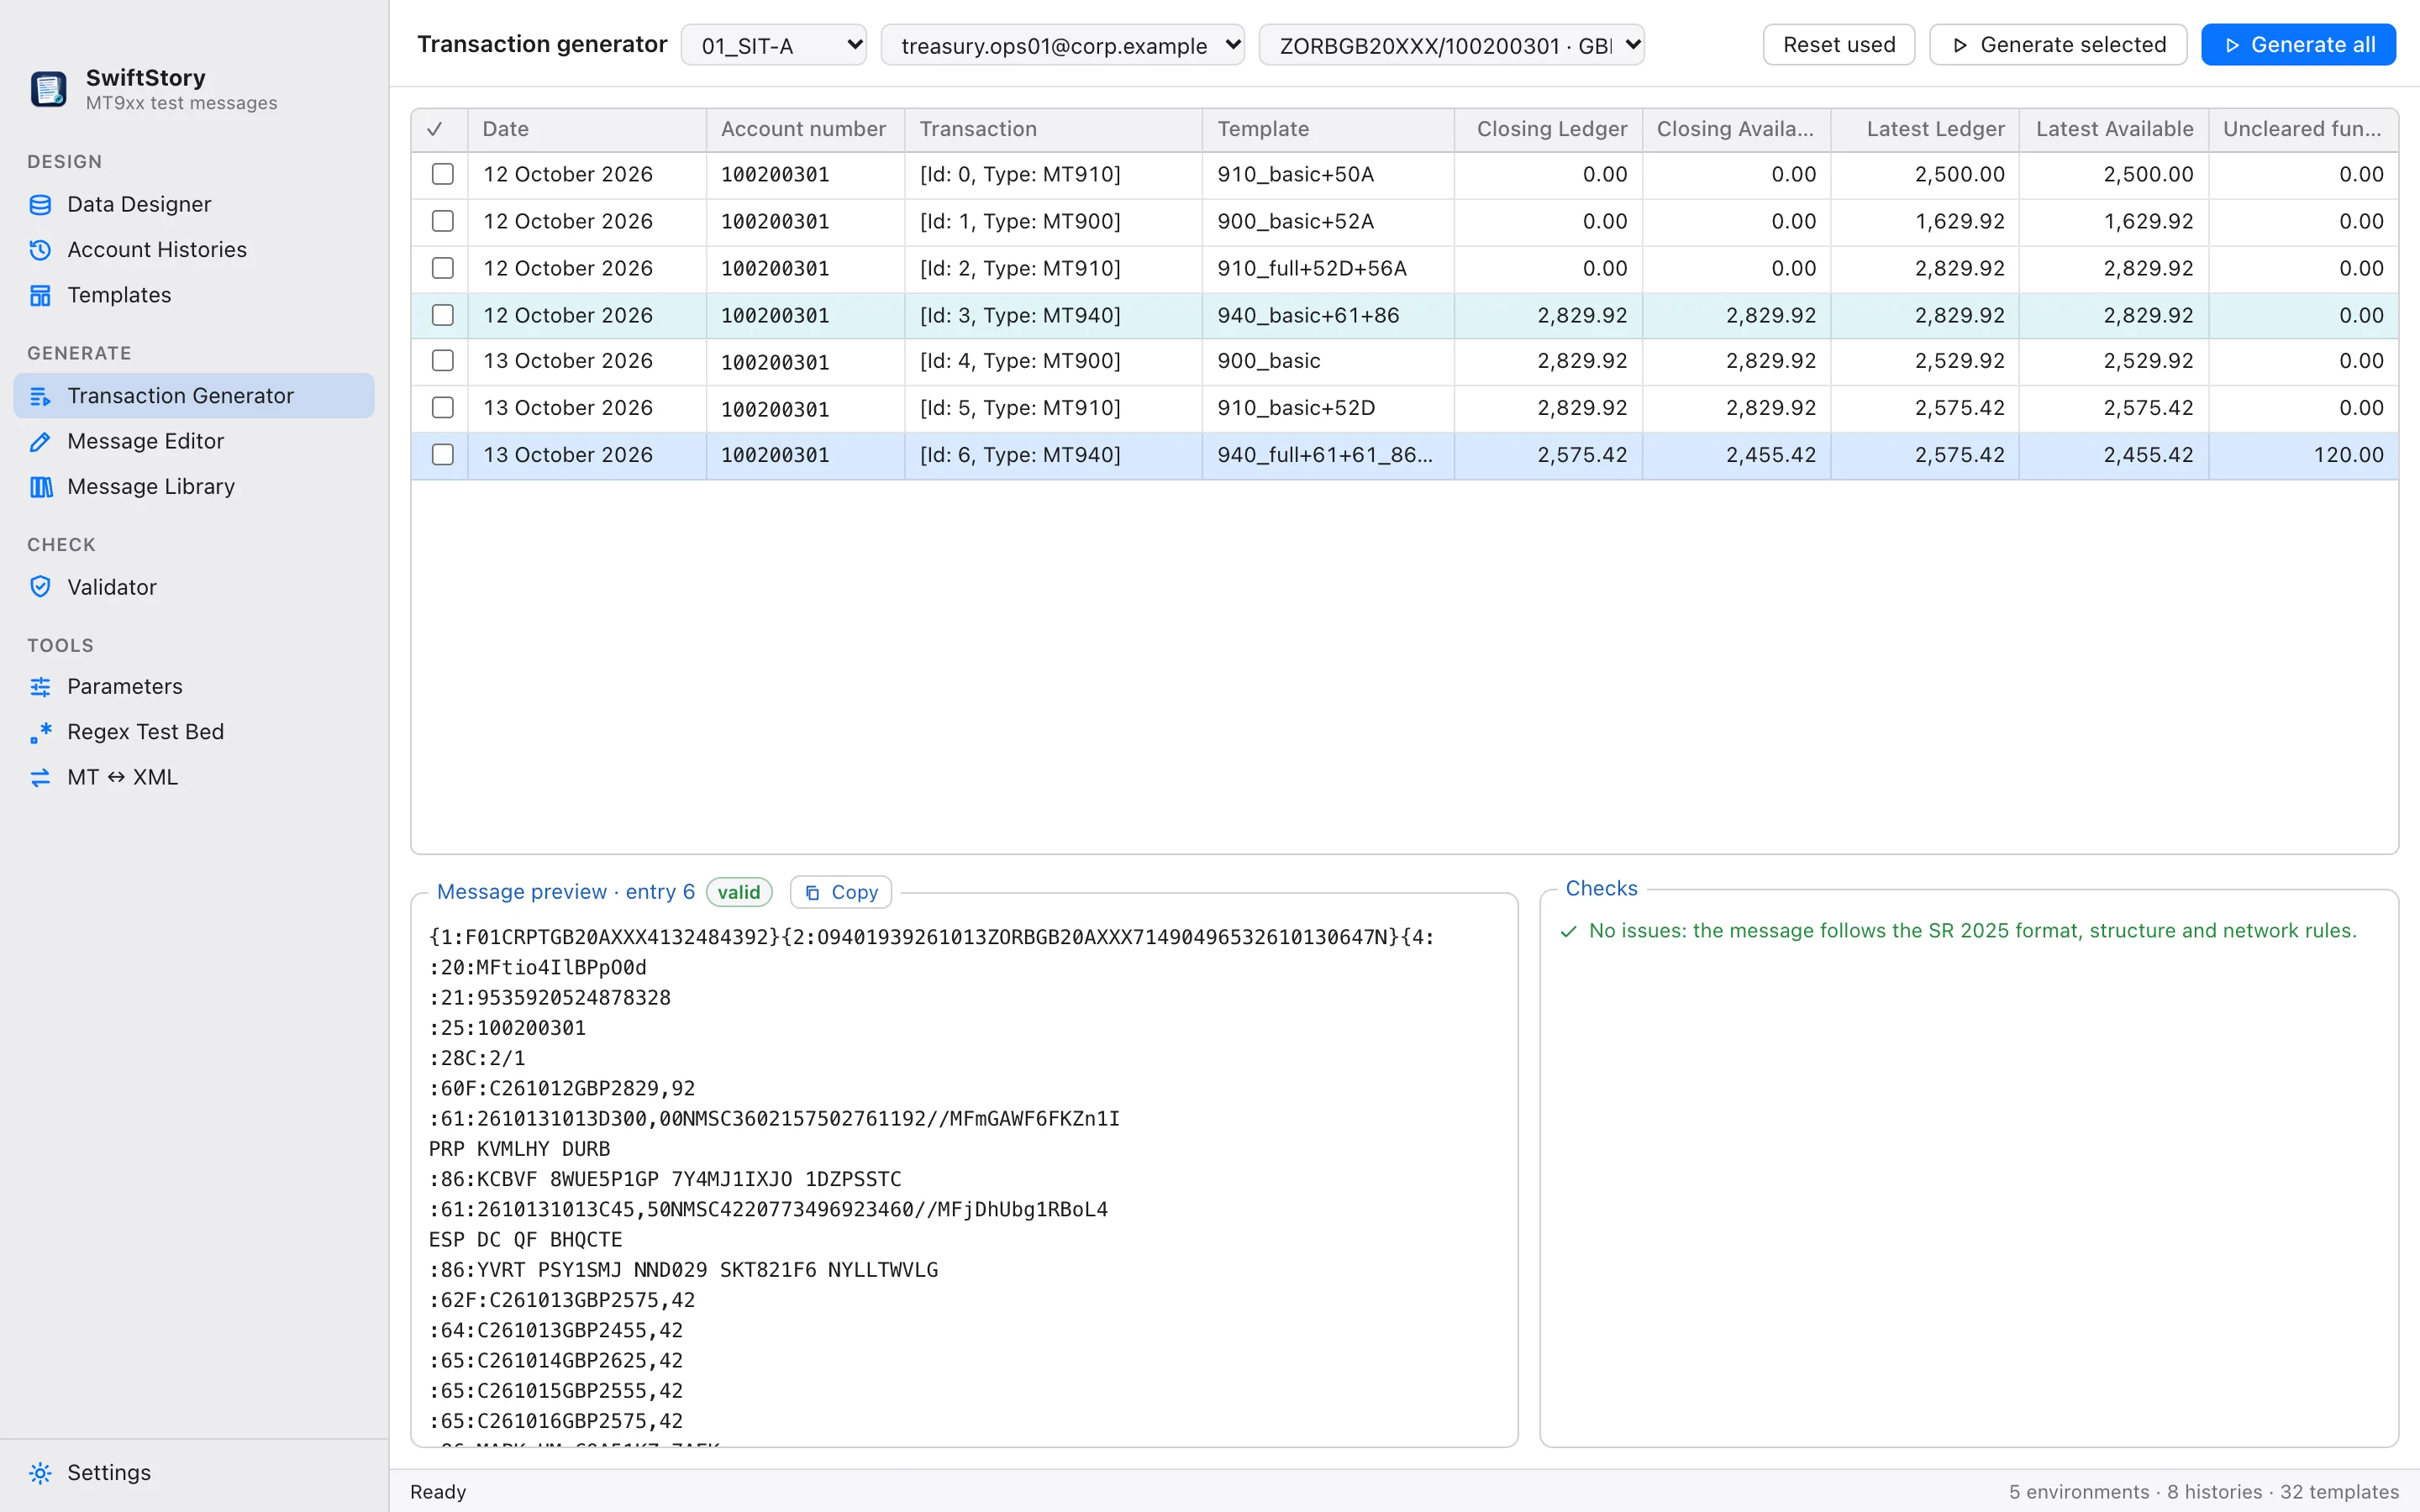Sort by the Template column header
The image size is (2420, 1512).
pos(1327,129)
